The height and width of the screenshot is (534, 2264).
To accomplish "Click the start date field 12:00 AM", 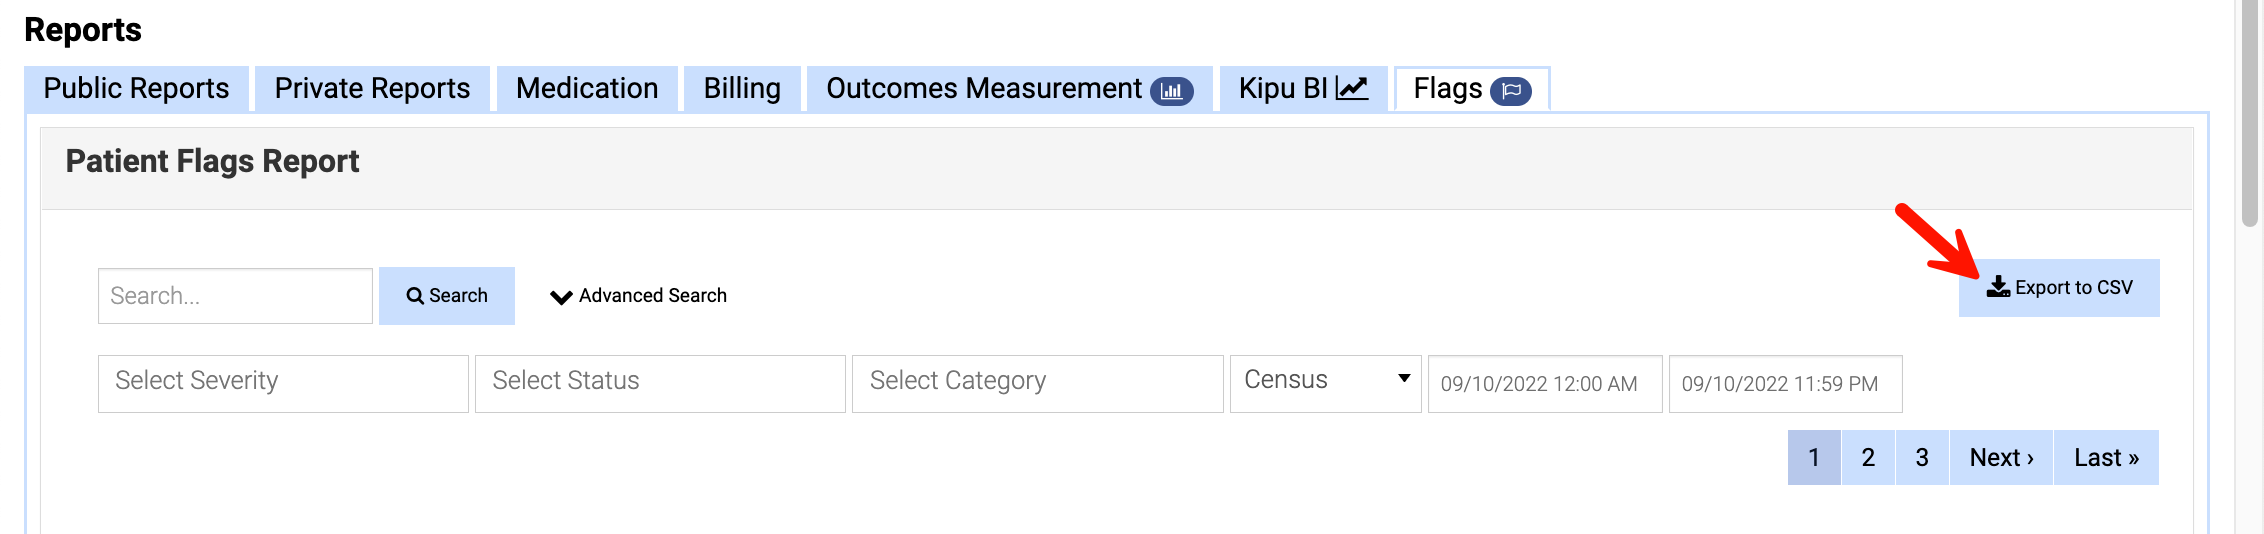I will (x=1544, y=384).
